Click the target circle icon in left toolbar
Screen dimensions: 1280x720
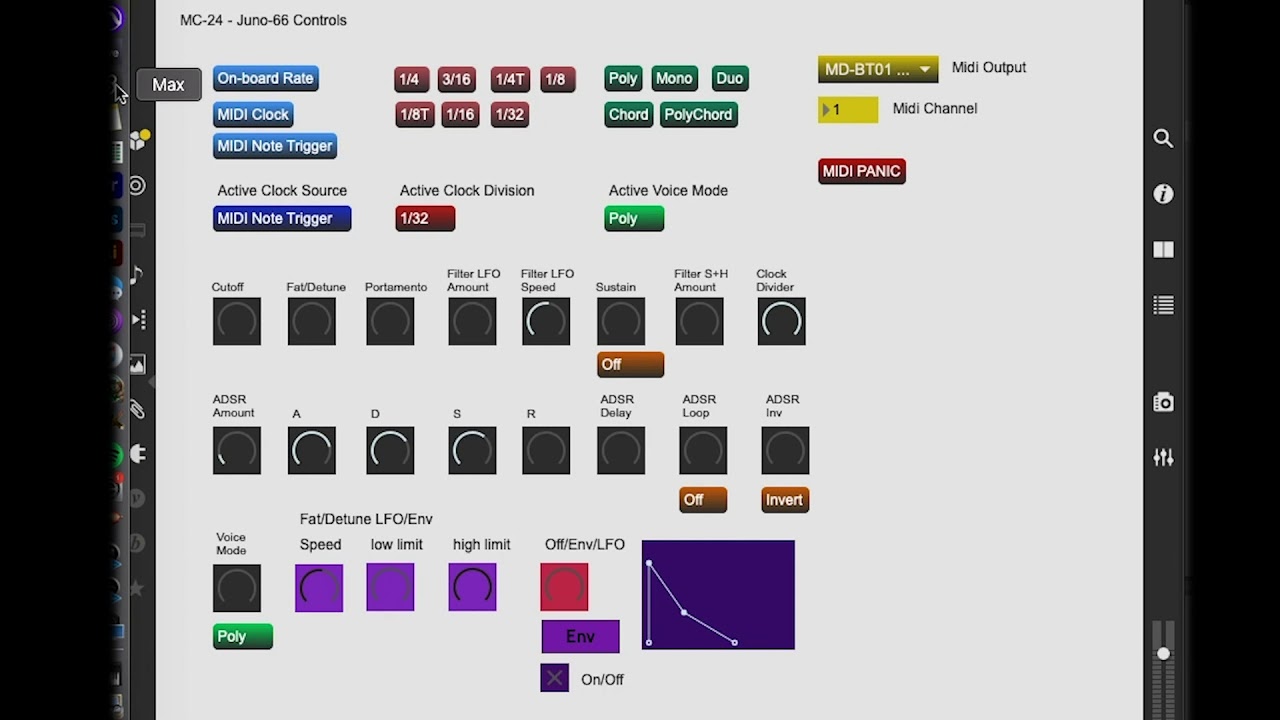click(x=137, y=186)
